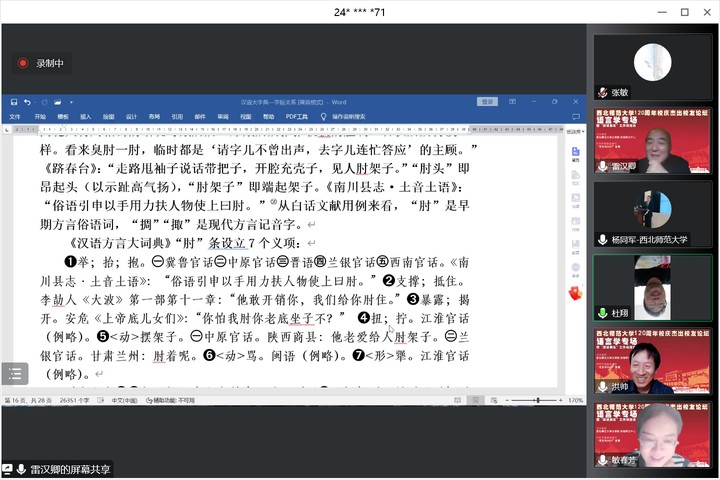Click the microphone icon beside 雷汉卿的屏幕共享

pyautogui.click(x=21, y=469)
